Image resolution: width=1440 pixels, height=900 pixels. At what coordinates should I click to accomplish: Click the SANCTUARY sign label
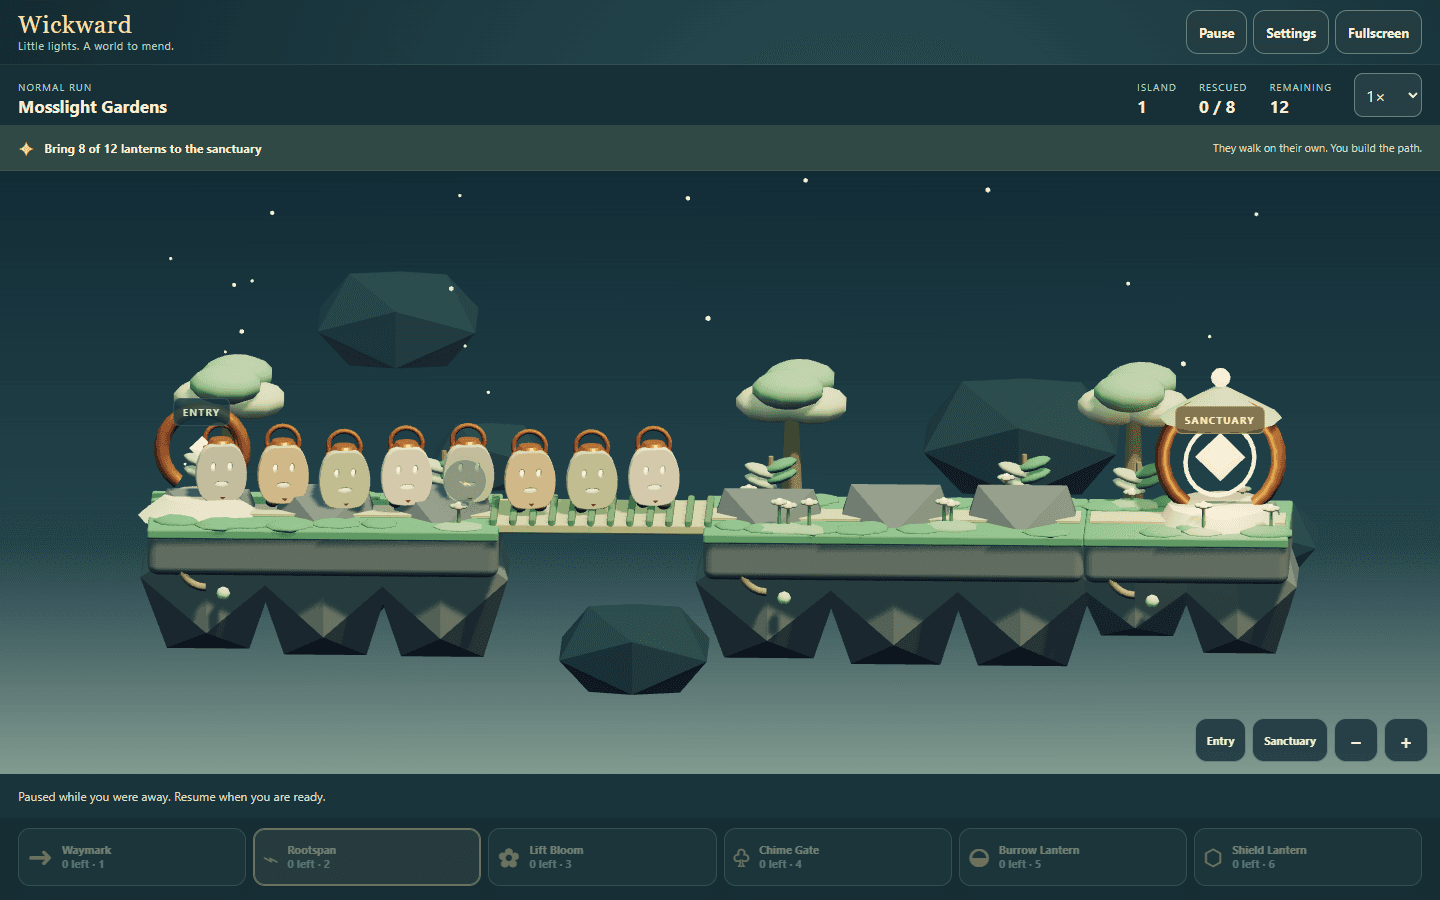point(1219,420)
